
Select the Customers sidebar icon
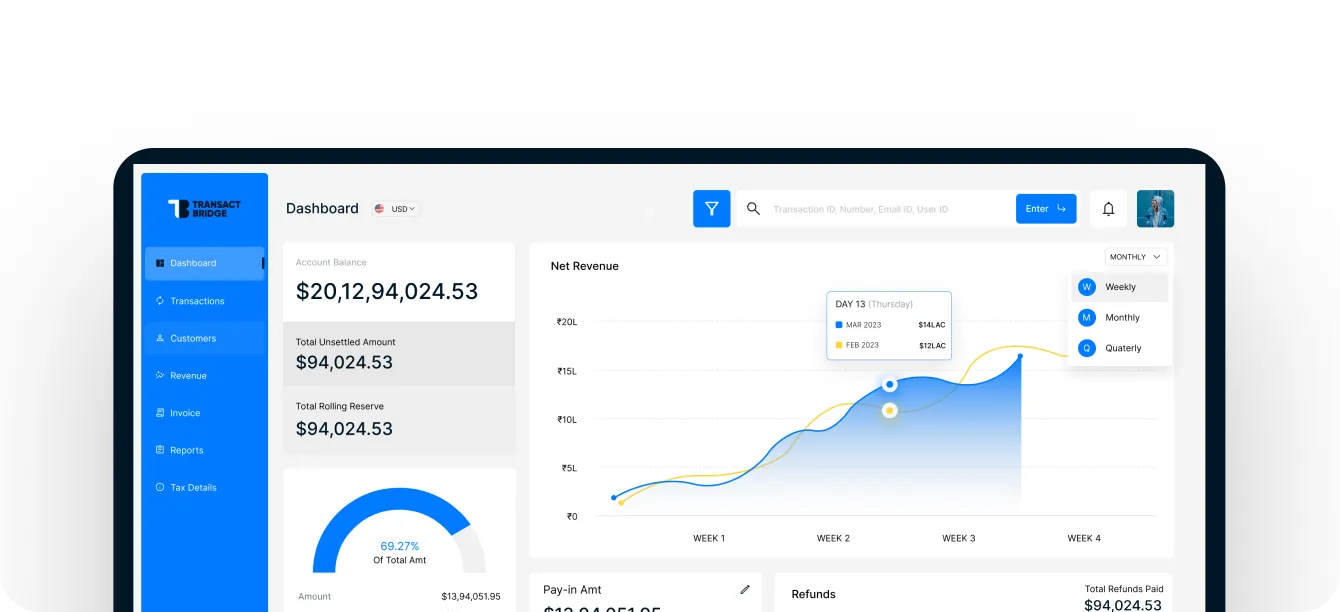click(x=160, y=338)
